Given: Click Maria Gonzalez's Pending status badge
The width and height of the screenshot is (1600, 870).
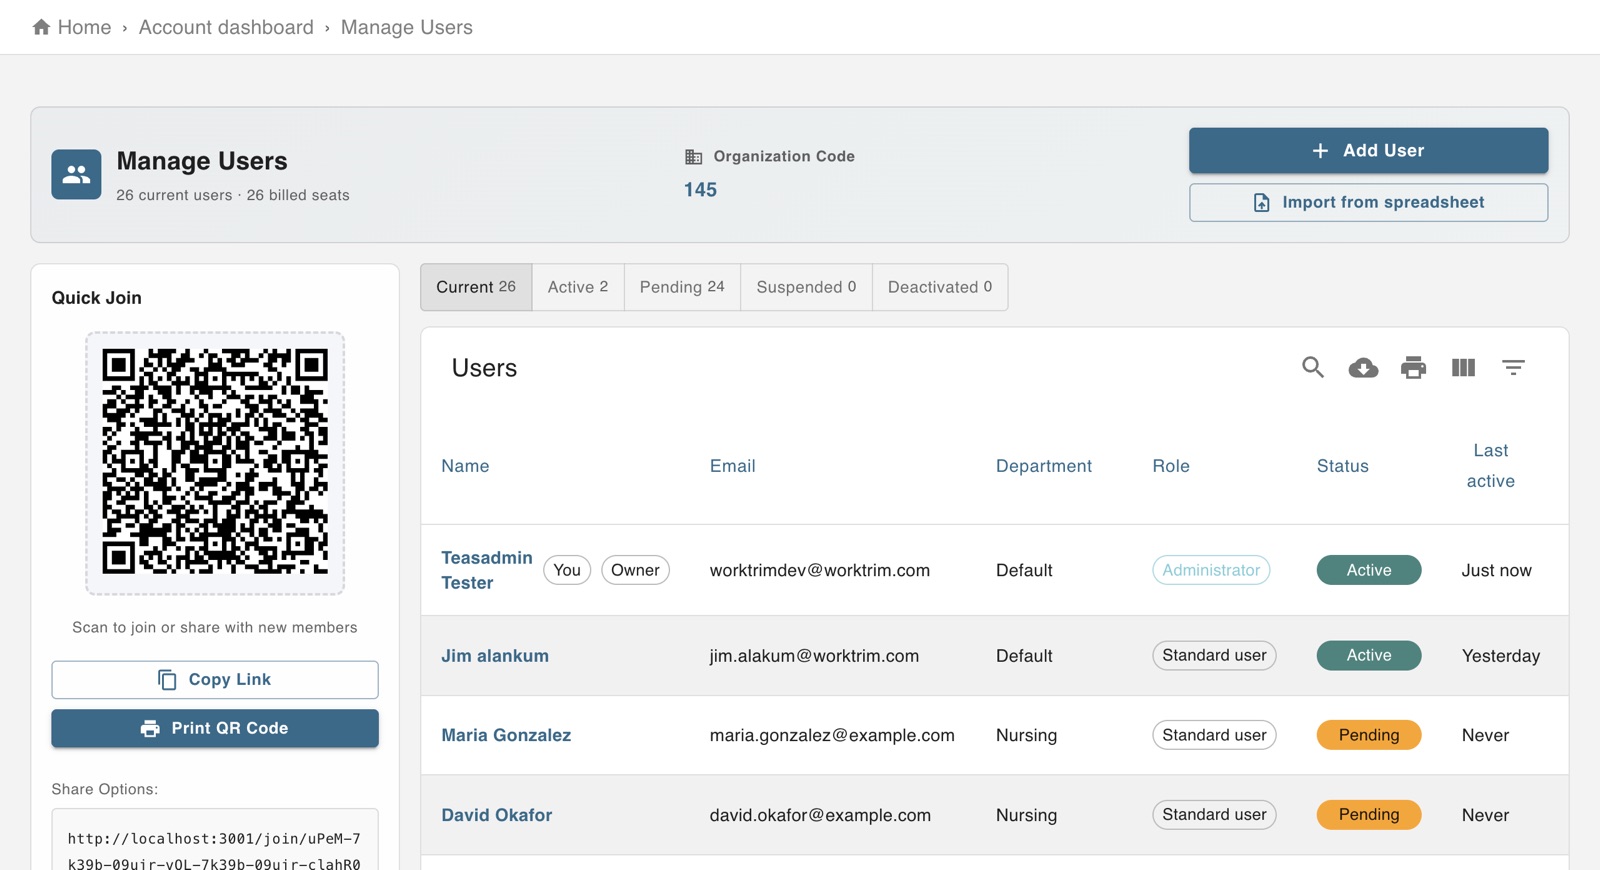Looking at the screenshot, I should (1369, 735).
